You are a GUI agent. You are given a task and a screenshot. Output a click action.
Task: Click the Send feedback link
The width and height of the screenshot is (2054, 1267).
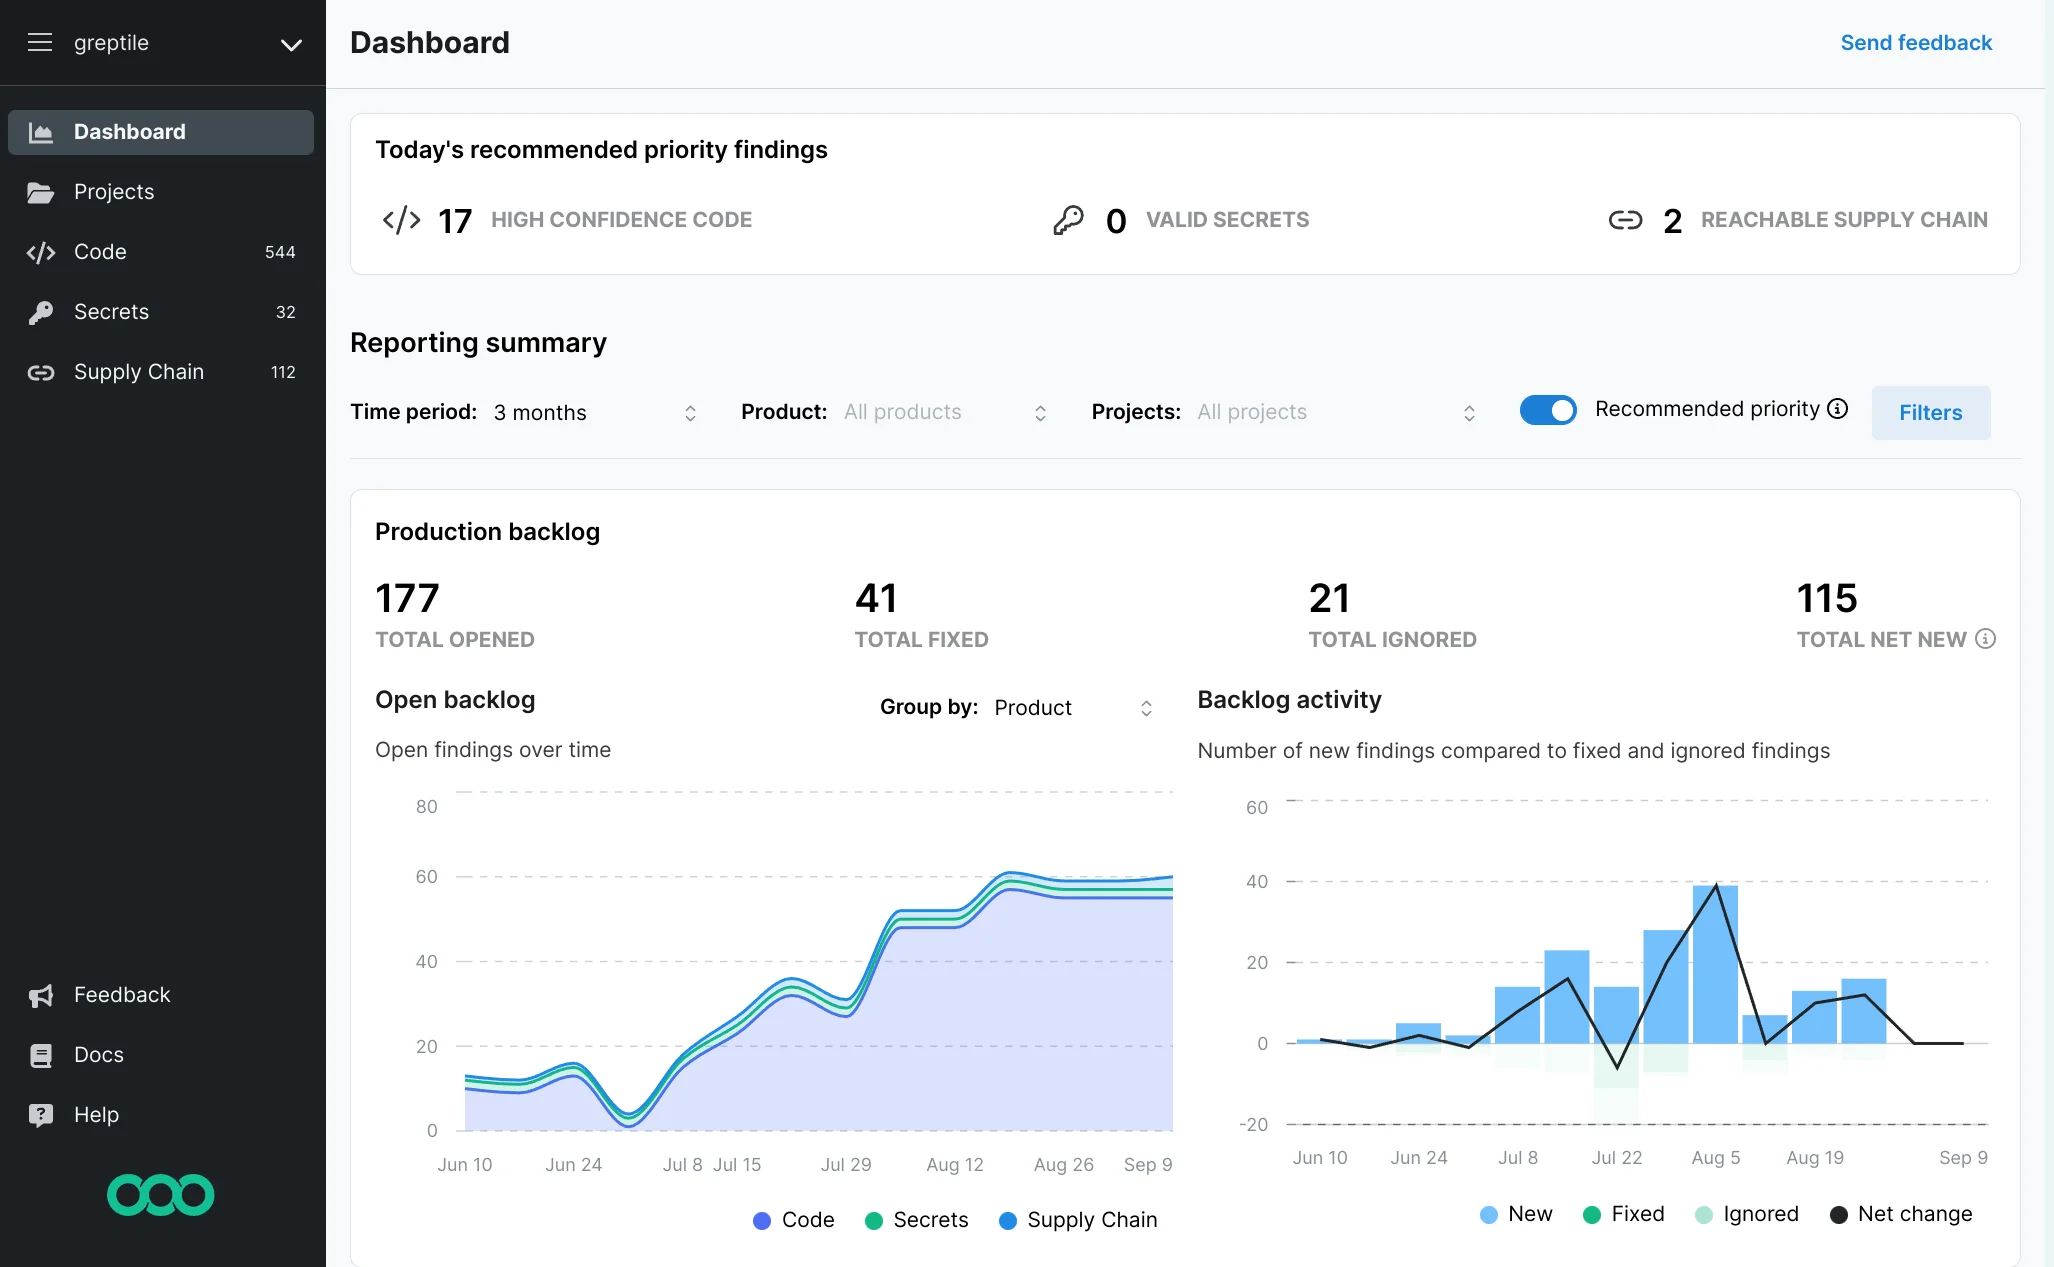[1916, 42]
